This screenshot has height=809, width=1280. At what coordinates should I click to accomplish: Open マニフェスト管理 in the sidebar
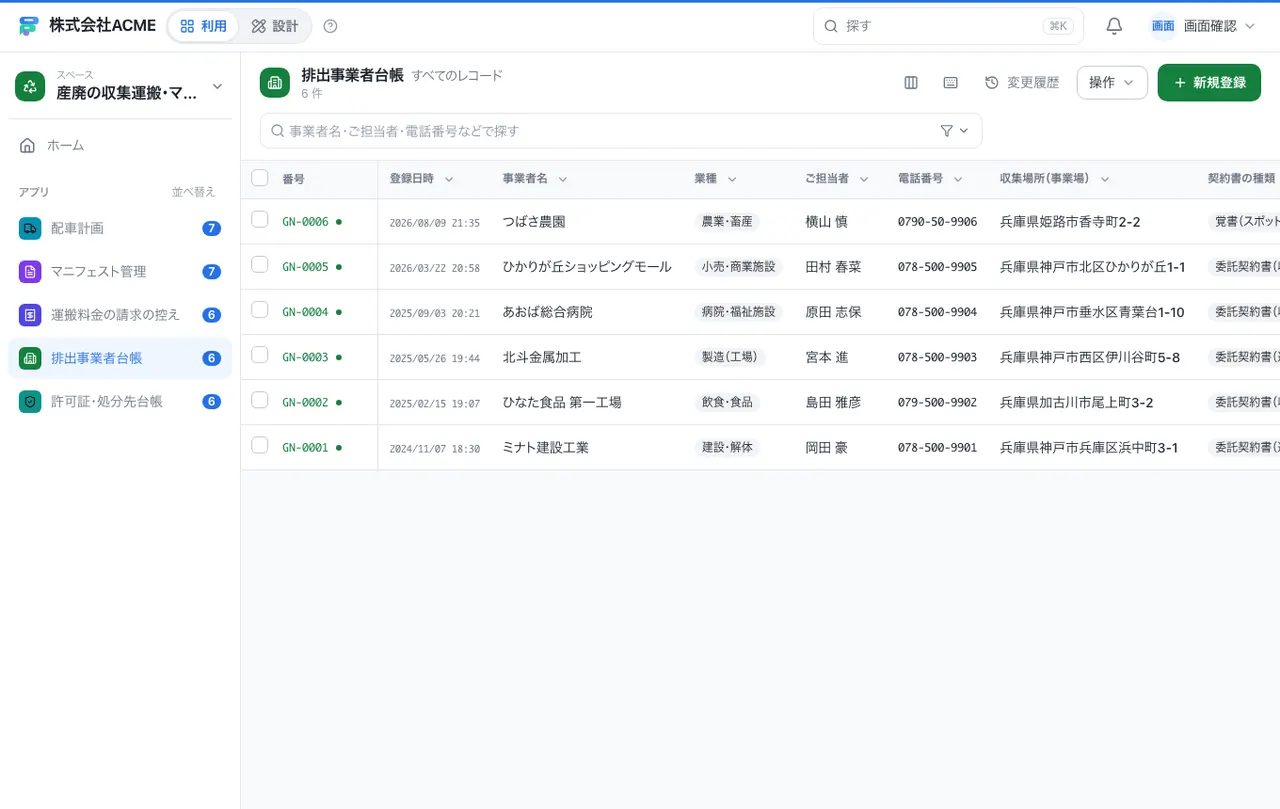click(x=120, y=271)
